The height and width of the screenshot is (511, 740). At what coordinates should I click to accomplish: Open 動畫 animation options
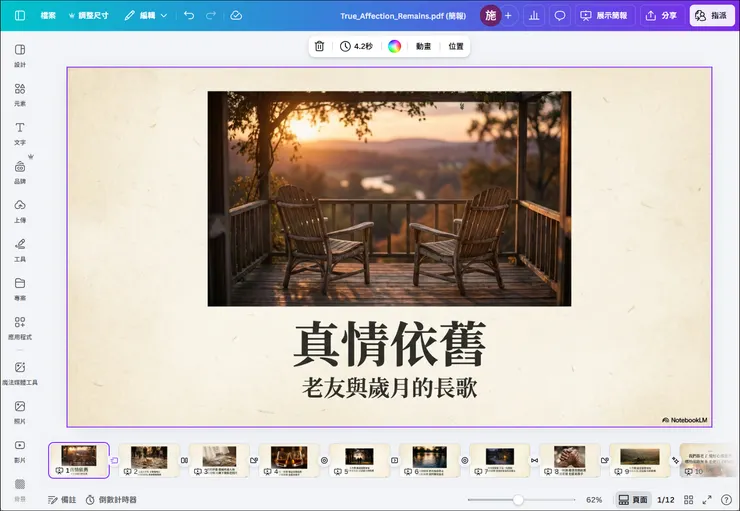tap(423, 46)
